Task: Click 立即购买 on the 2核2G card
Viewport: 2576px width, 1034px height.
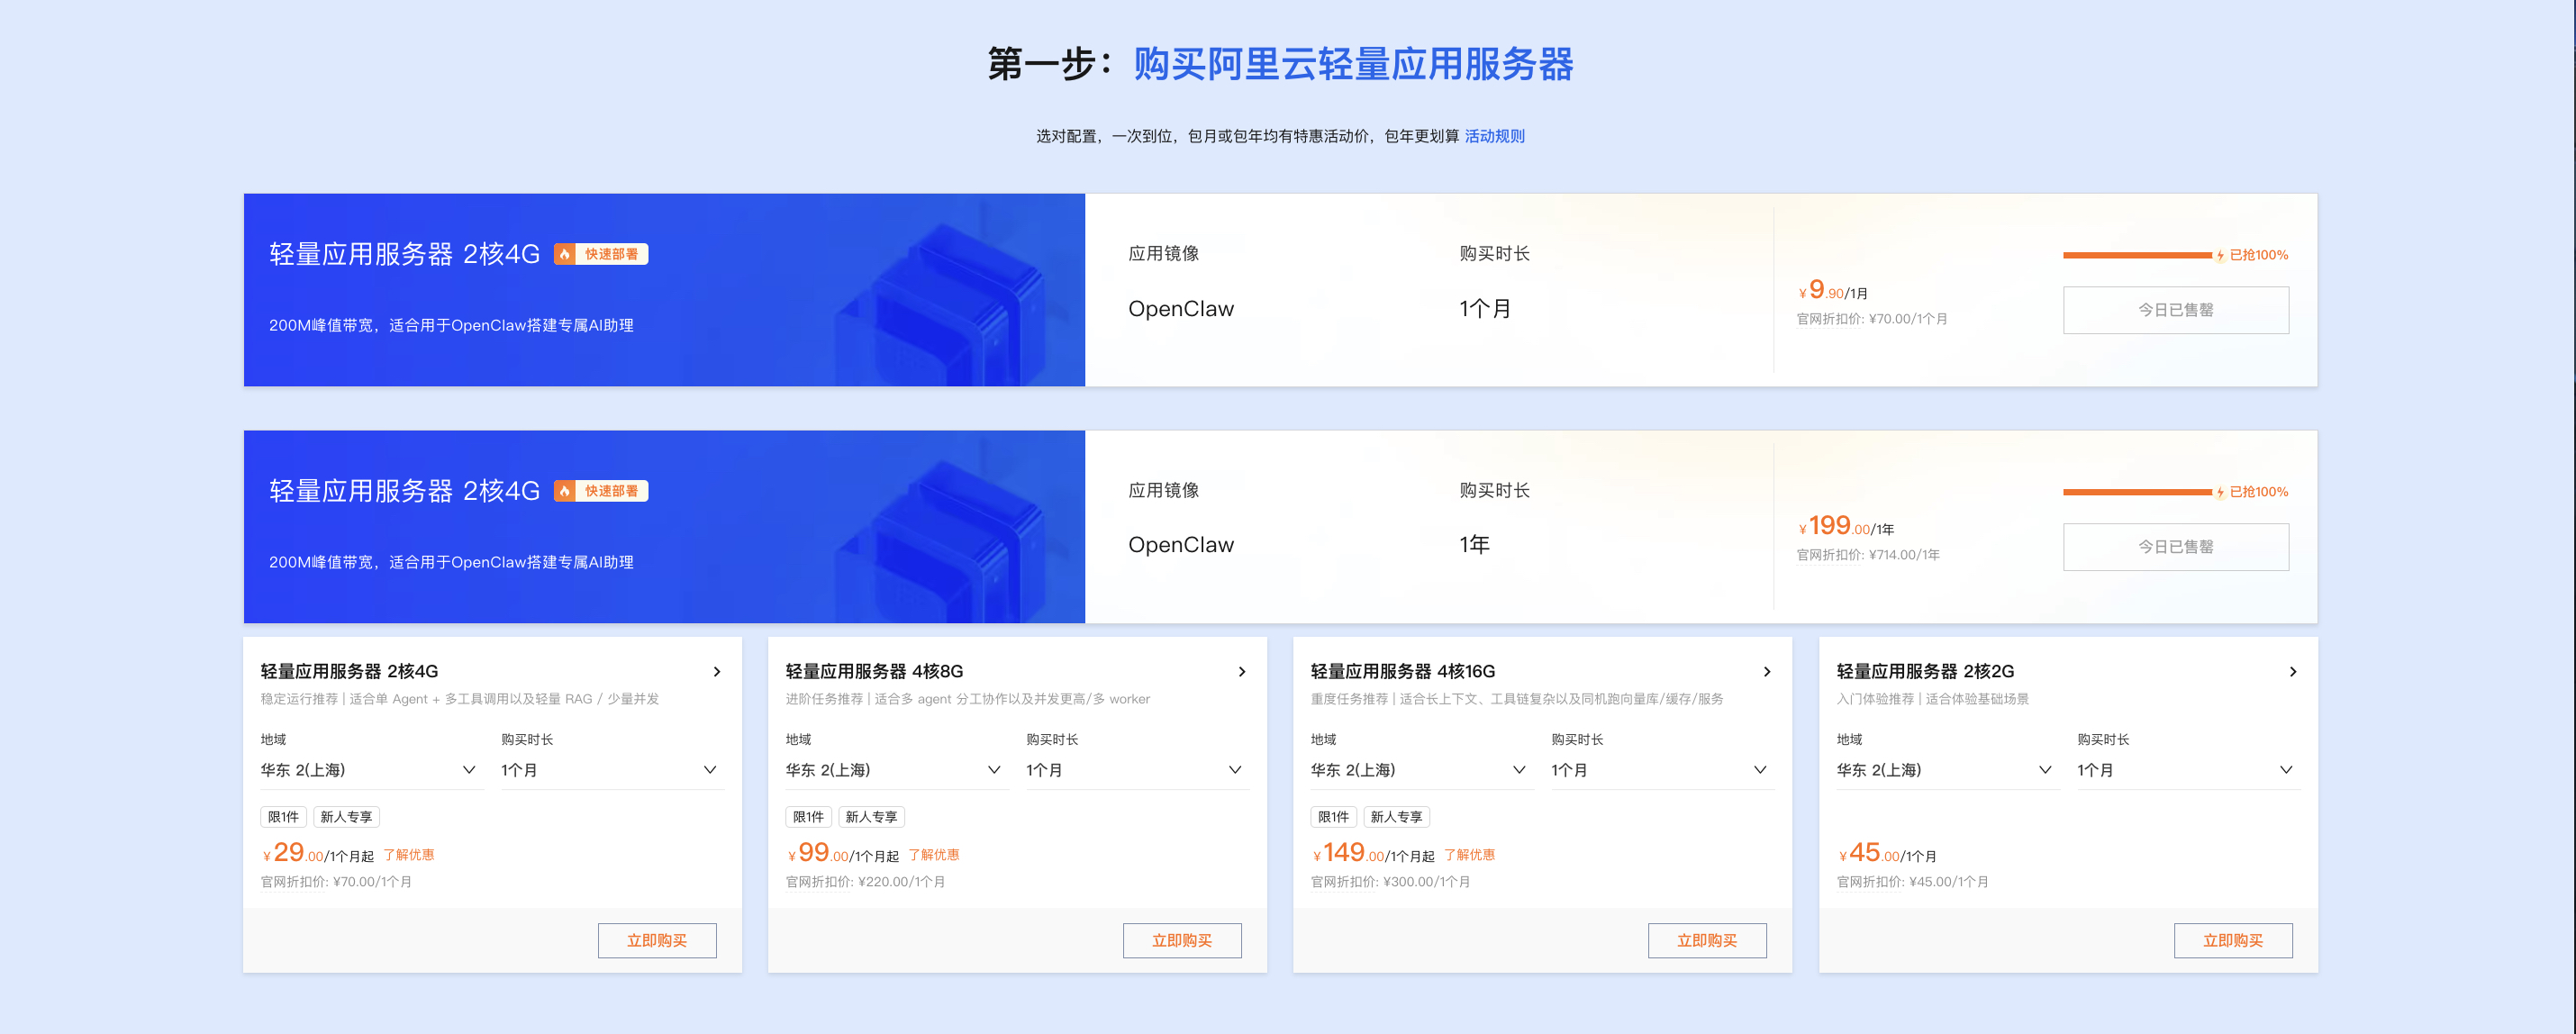Action: click(x=2233, y=940)
